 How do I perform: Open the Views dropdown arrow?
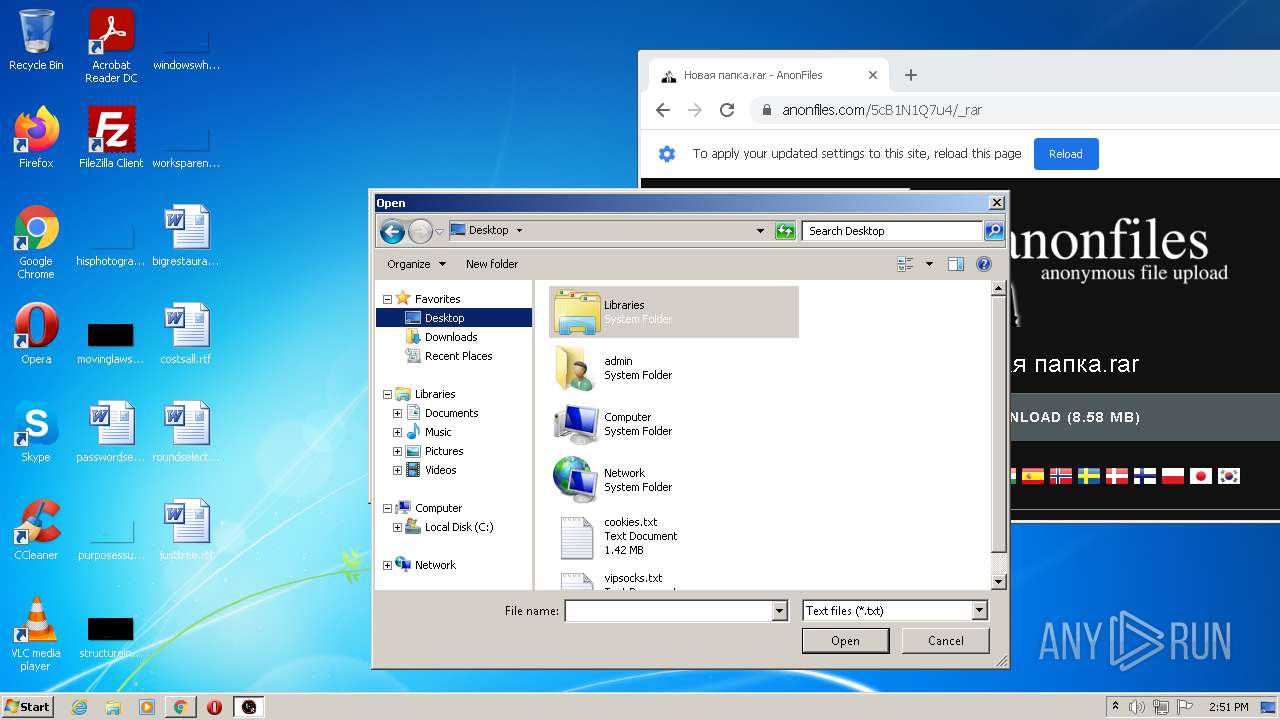coord(929,264)
